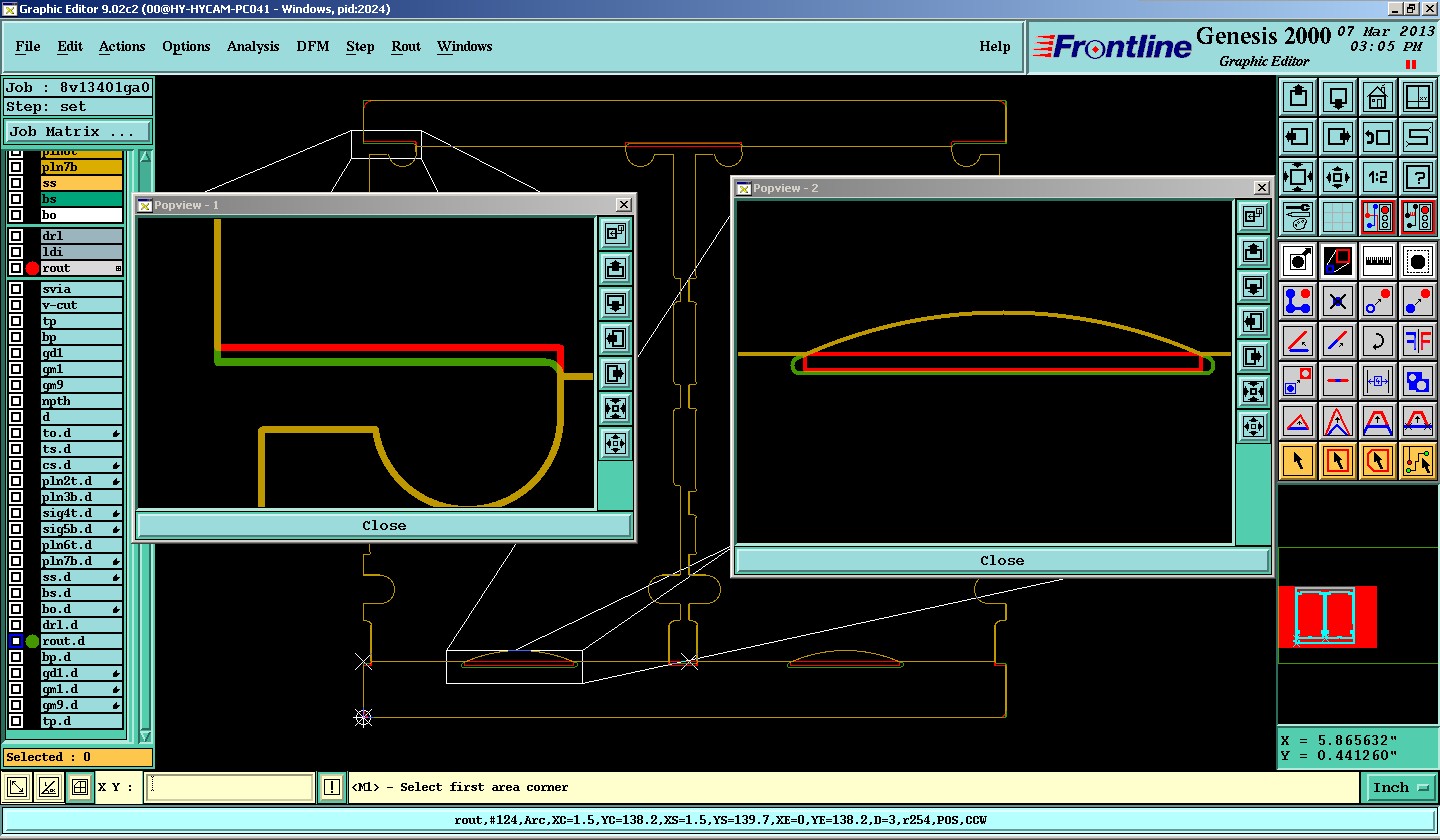Expand the rout layer marker
The image size is (1440, 840).
pyautogui.click(x=118, y=268)
